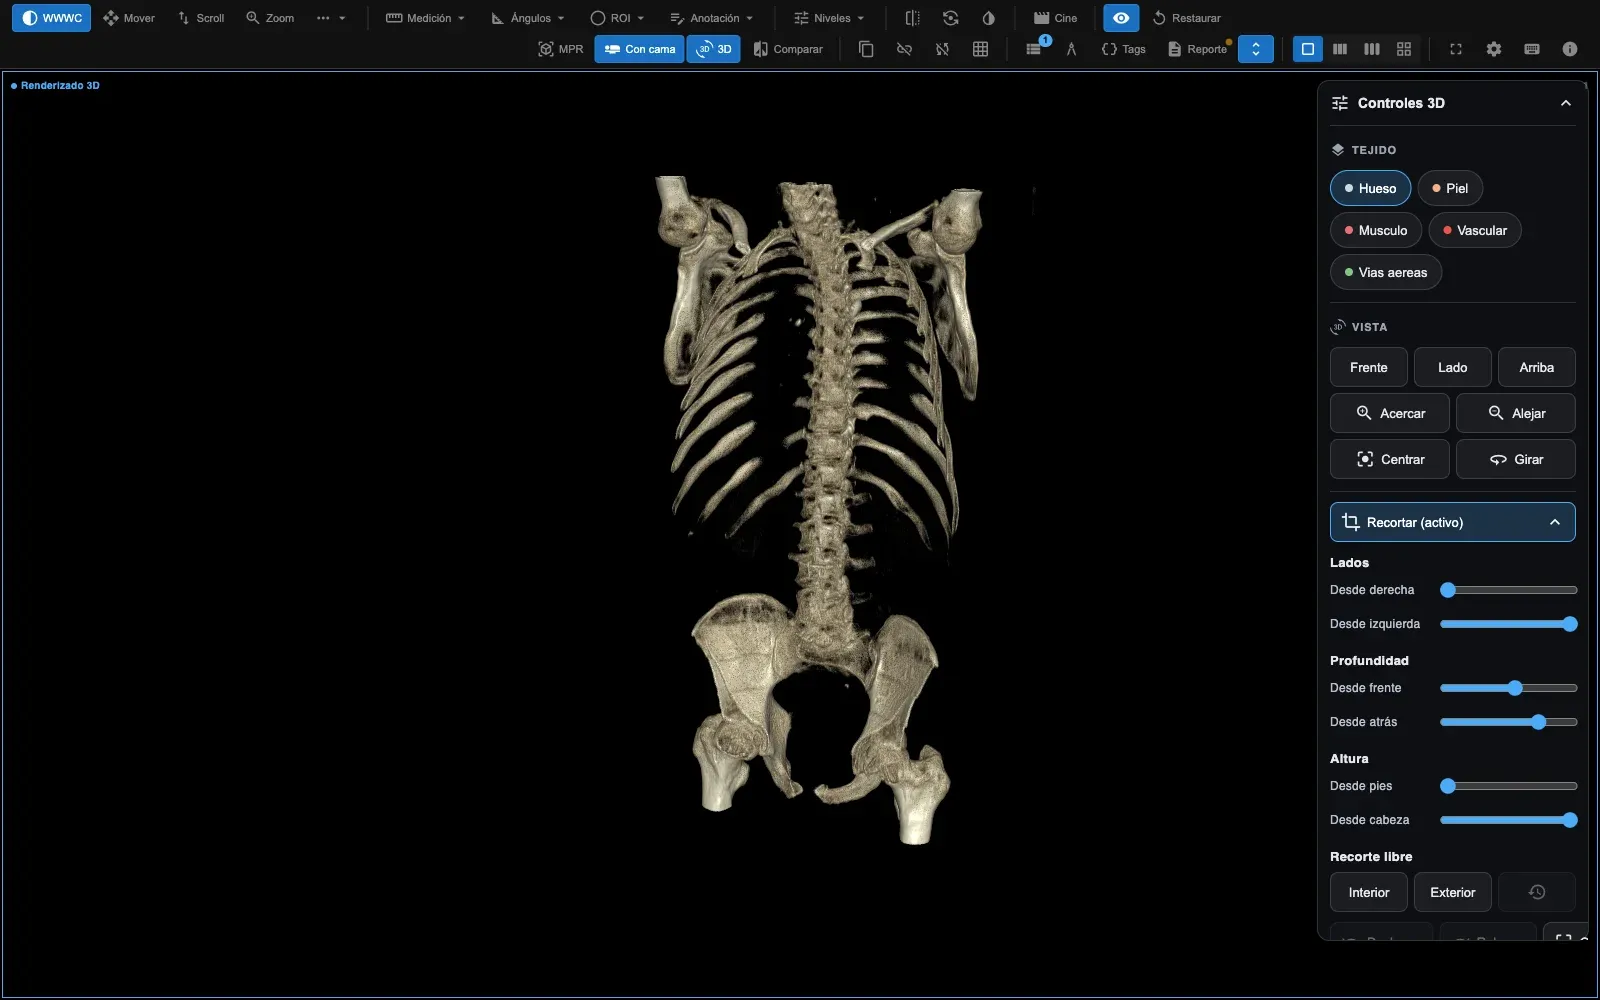
Task: Click Centrar button
Action: coord(1390,459)
